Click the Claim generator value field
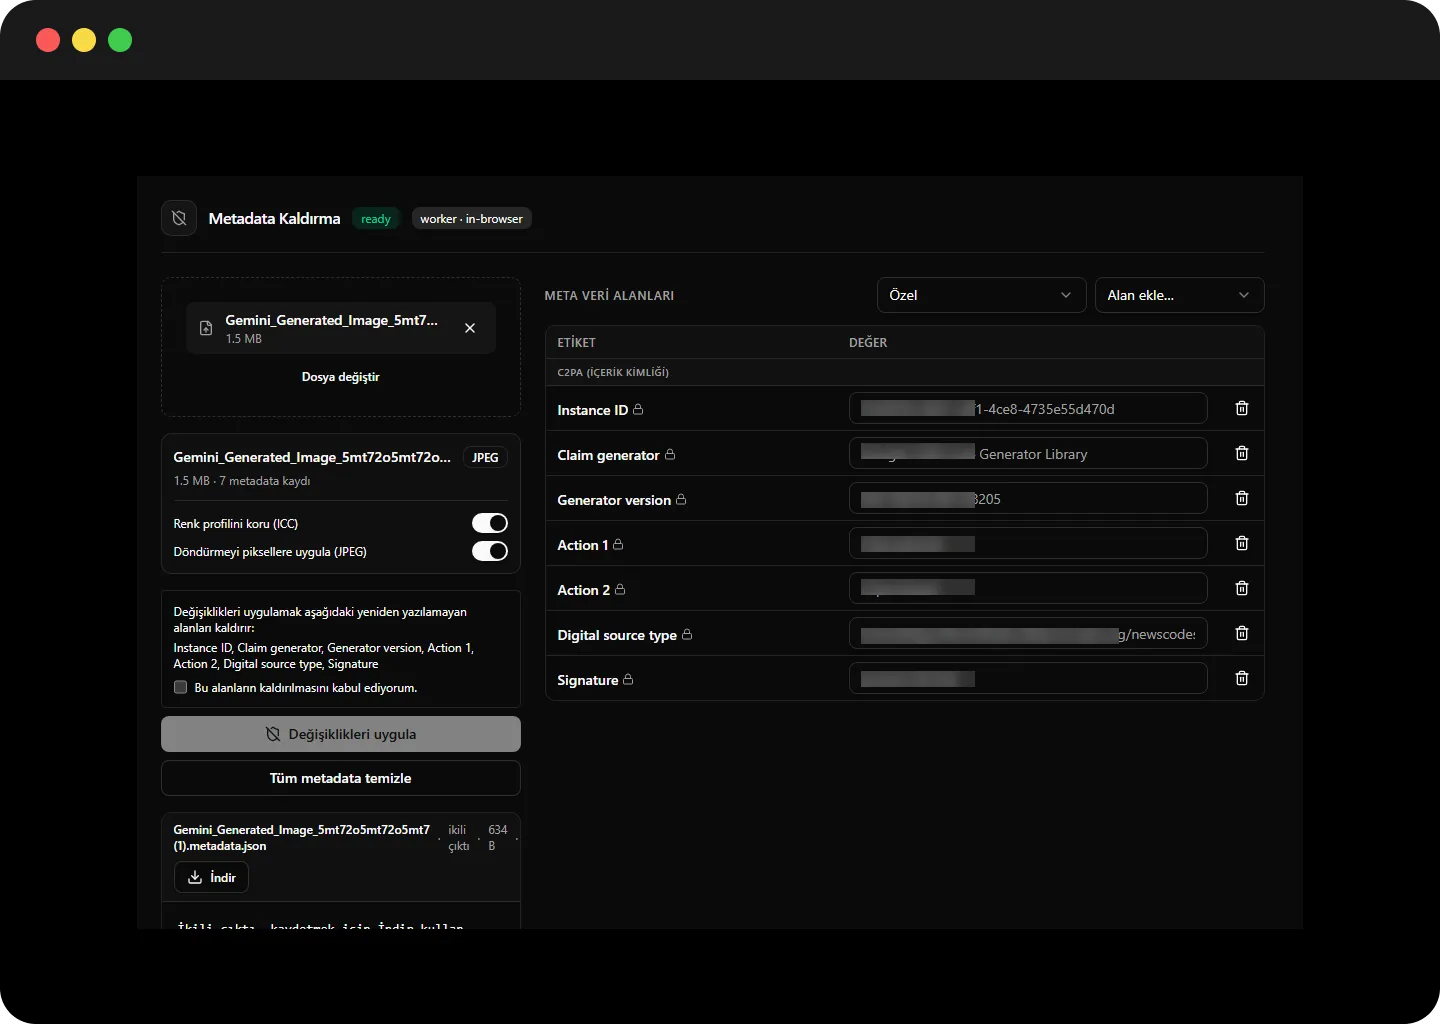Image resolution: width=1440 pixels, height=1024 pixels. (x=1028, y=453)
